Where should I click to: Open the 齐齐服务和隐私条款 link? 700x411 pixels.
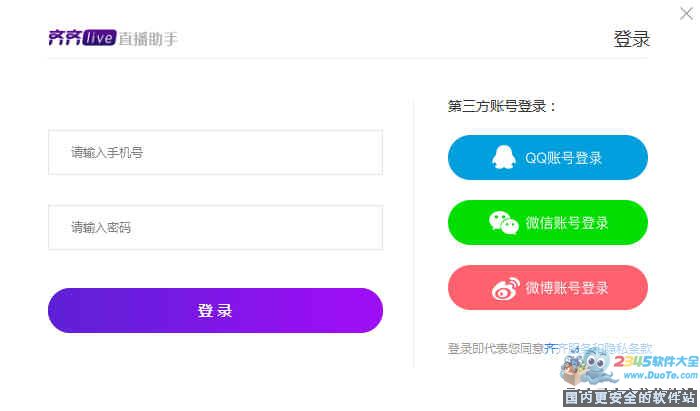tap(598, 348)
